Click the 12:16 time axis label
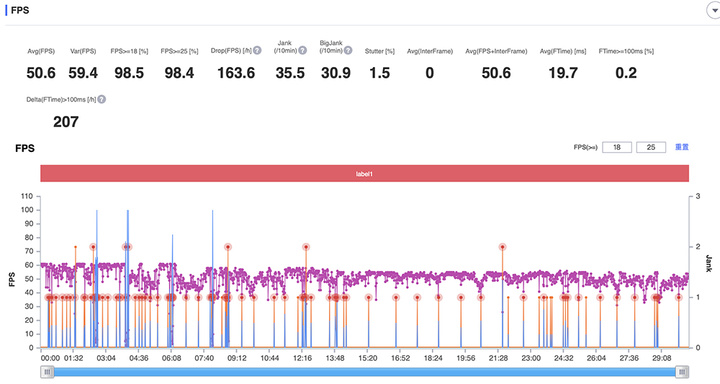The width and height of the screenshot is (720, 384). point(303,358)
